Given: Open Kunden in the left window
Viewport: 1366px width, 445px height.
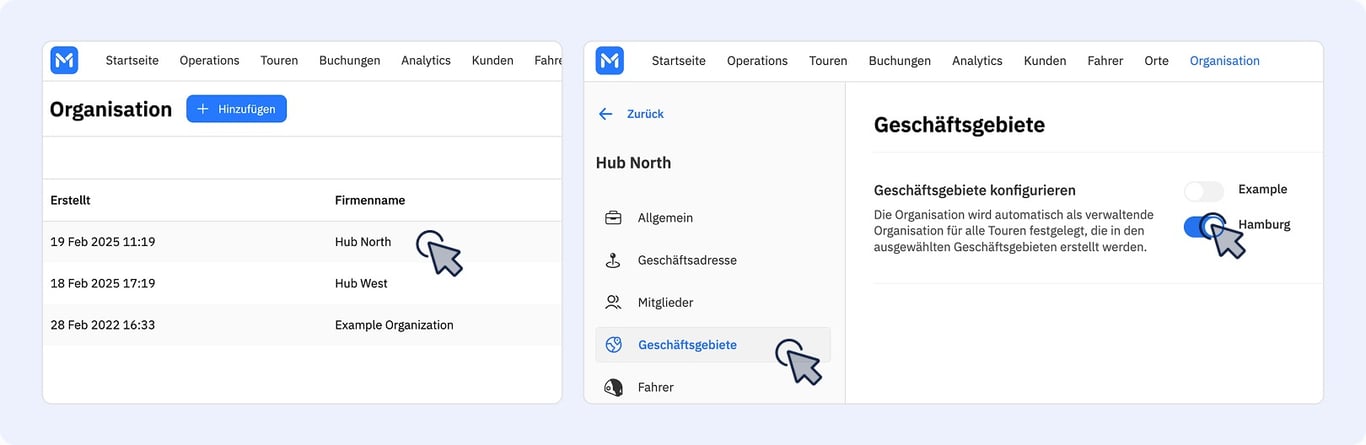Looking at the screenshot, I should 492,61.
